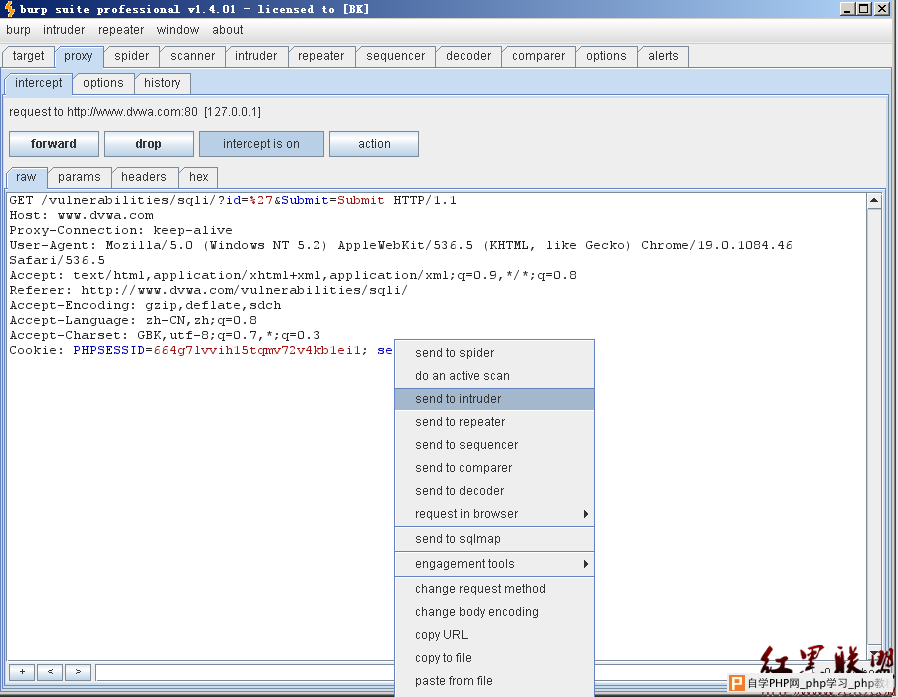The height and width of the screenshot is (697, 898).
Task: Open the repeater menu in menu bar
Action: click(x=121, y=30)
